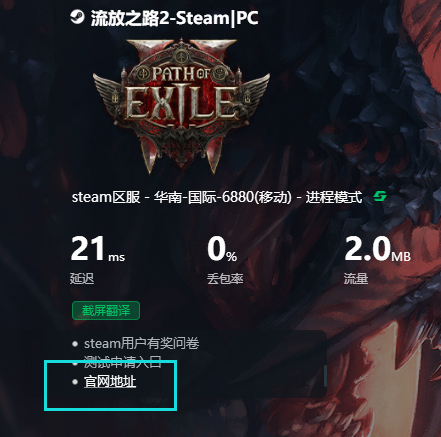Click the notice panel scrollbar thumb
Screen dimensions: 441x437
325,376
